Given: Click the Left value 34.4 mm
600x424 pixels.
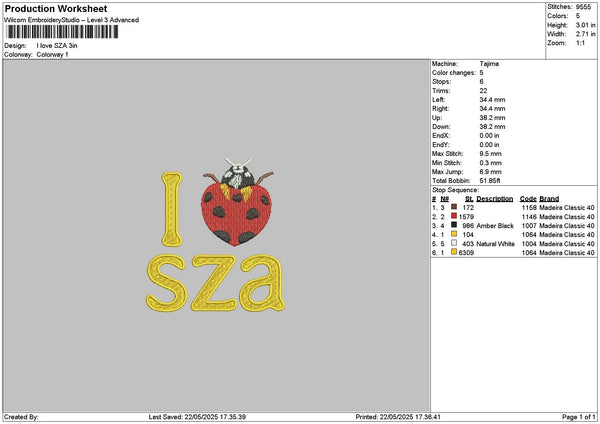Looking at the screenshot, I should [492, 100].
